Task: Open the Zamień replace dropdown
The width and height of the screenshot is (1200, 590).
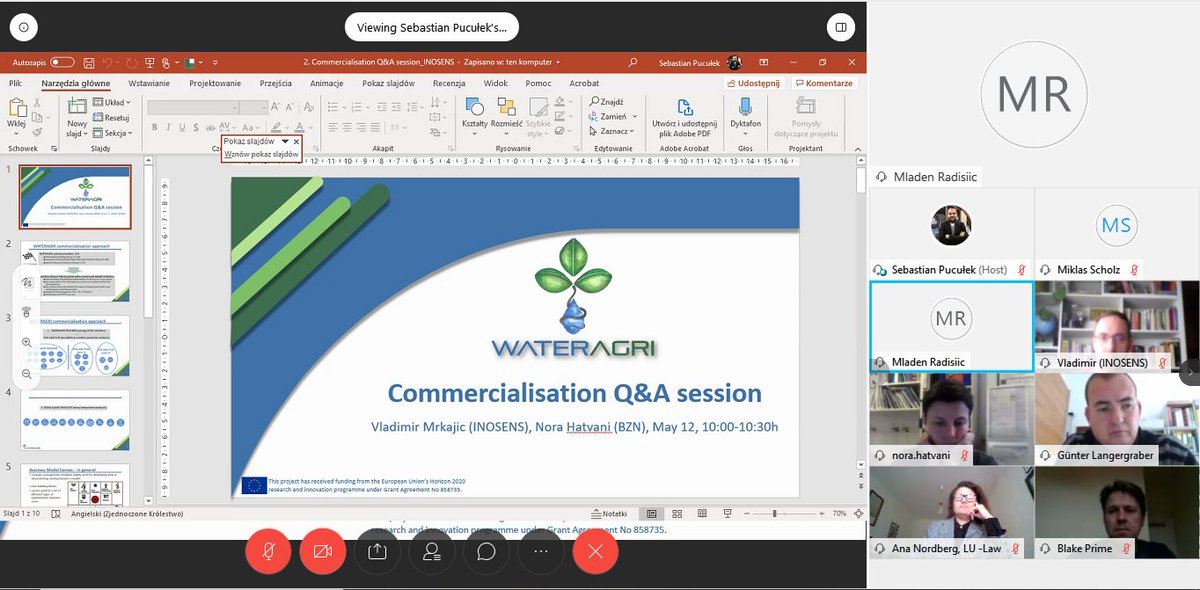Action: click(x=611, y=116)
